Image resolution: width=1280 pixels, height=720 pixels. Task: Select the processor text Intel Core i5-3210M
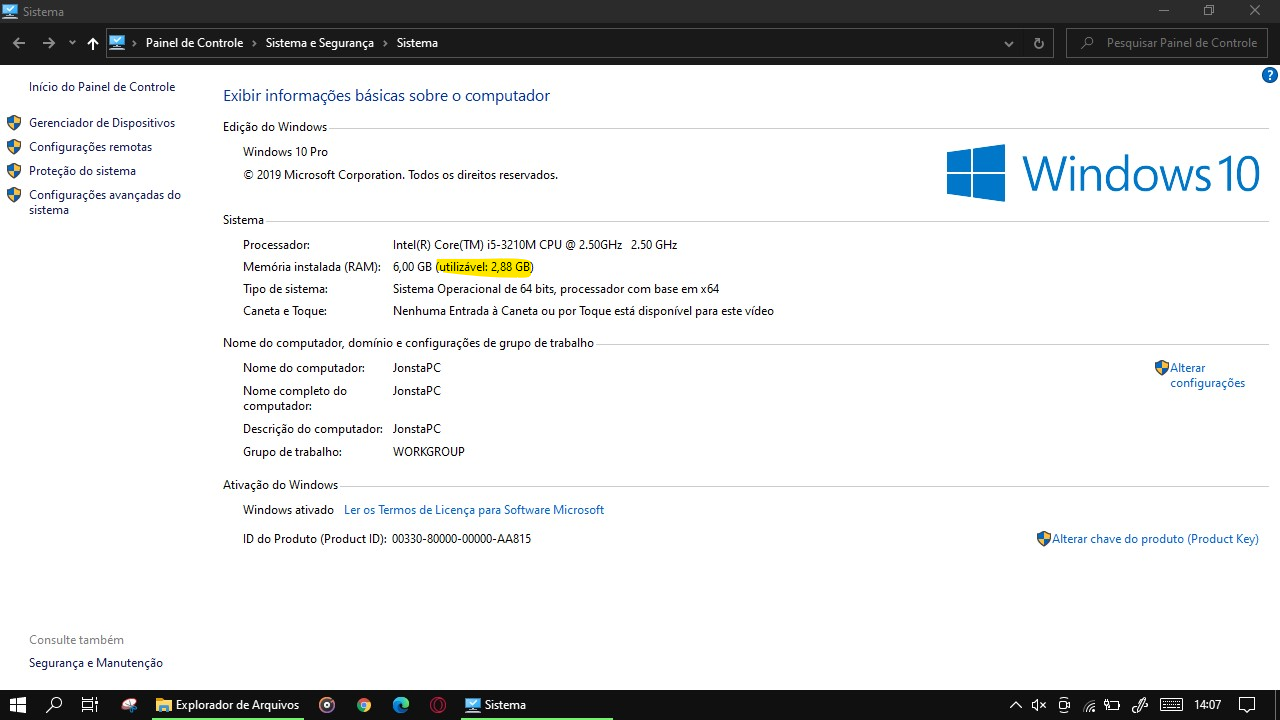point(535,245)
